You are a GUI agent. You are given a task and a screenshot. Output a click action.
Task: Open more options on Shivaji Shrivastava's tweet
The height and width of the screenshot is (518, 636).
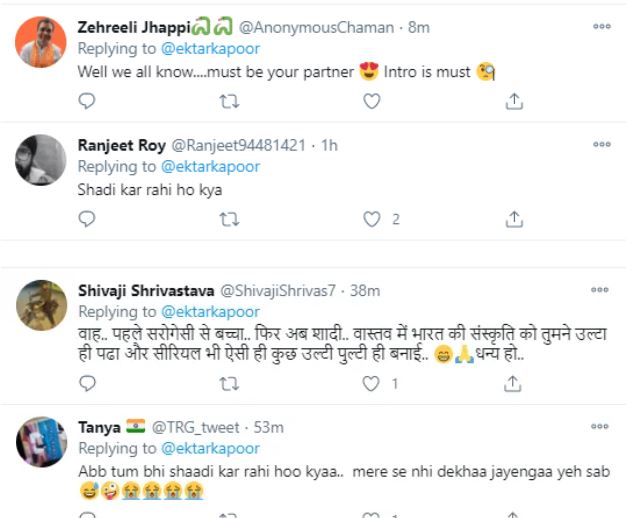click(601, 290)
